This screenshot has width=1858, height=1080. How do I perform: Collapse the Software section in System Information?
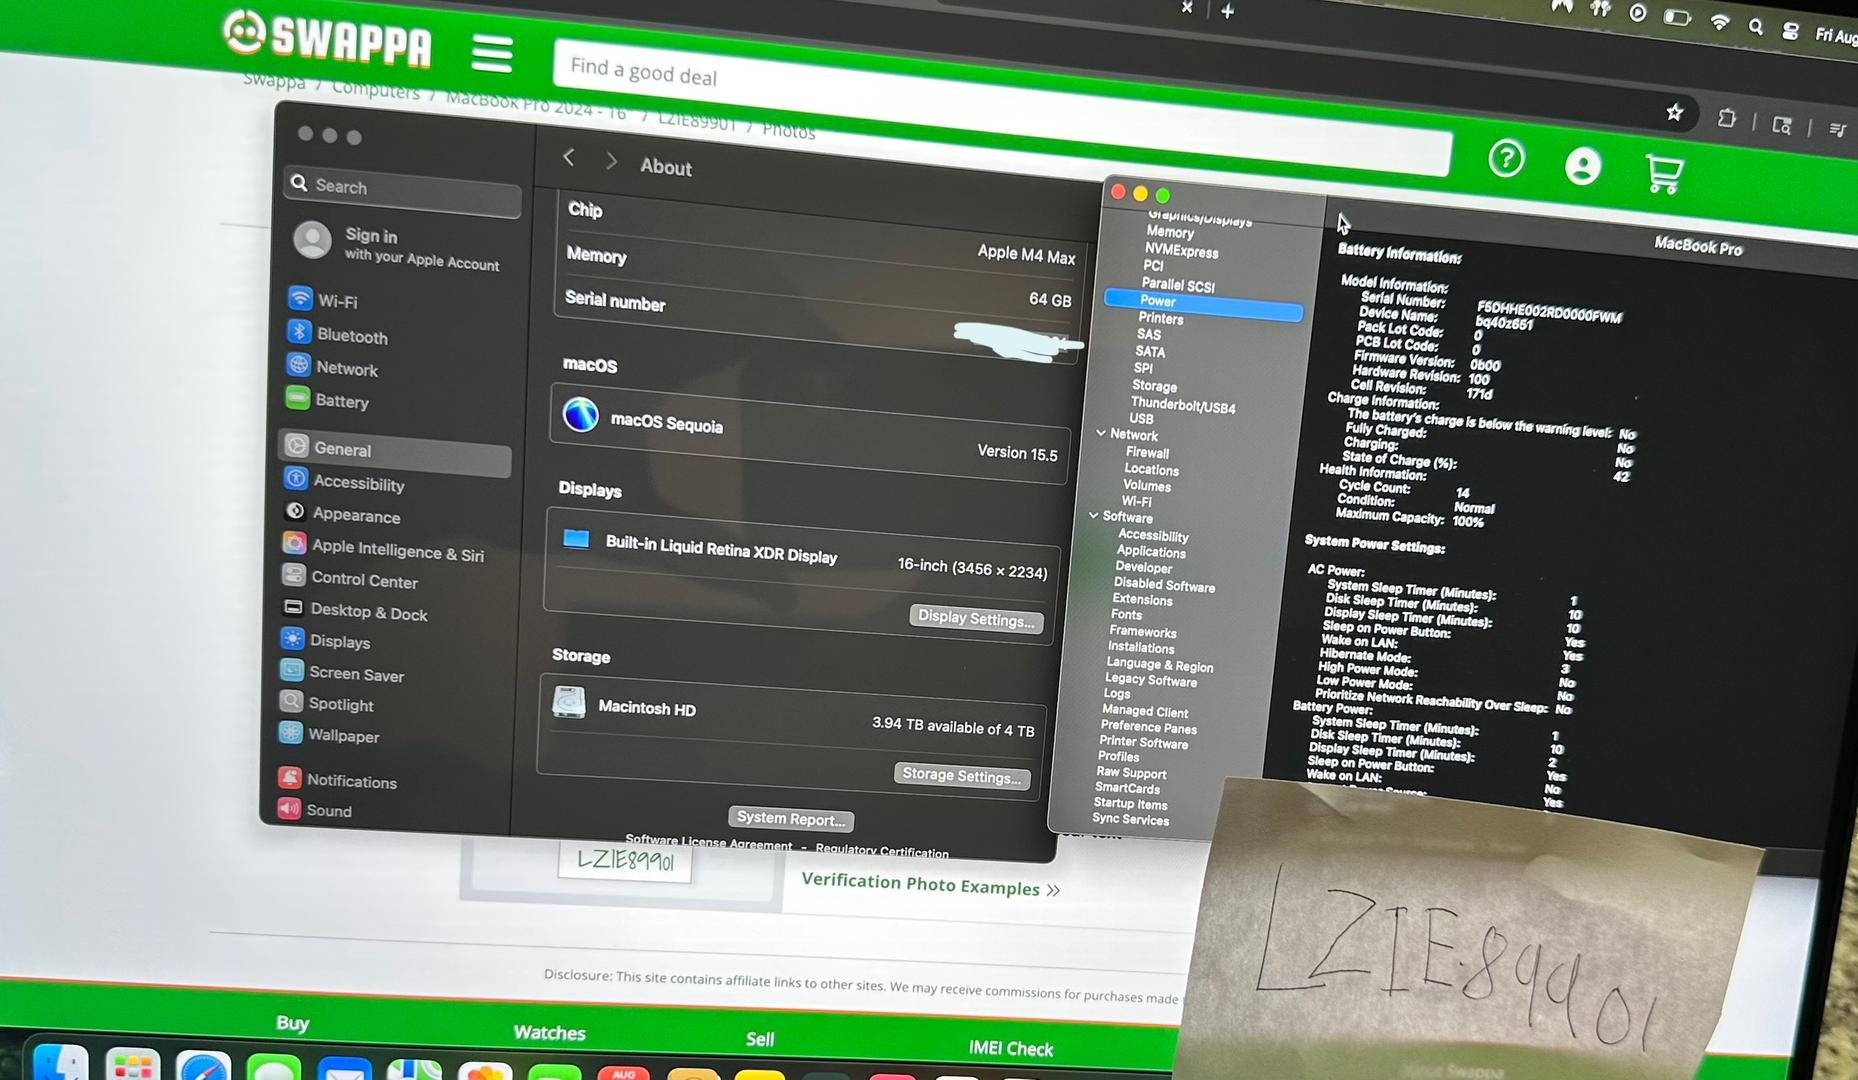(x=1093, y=515)
